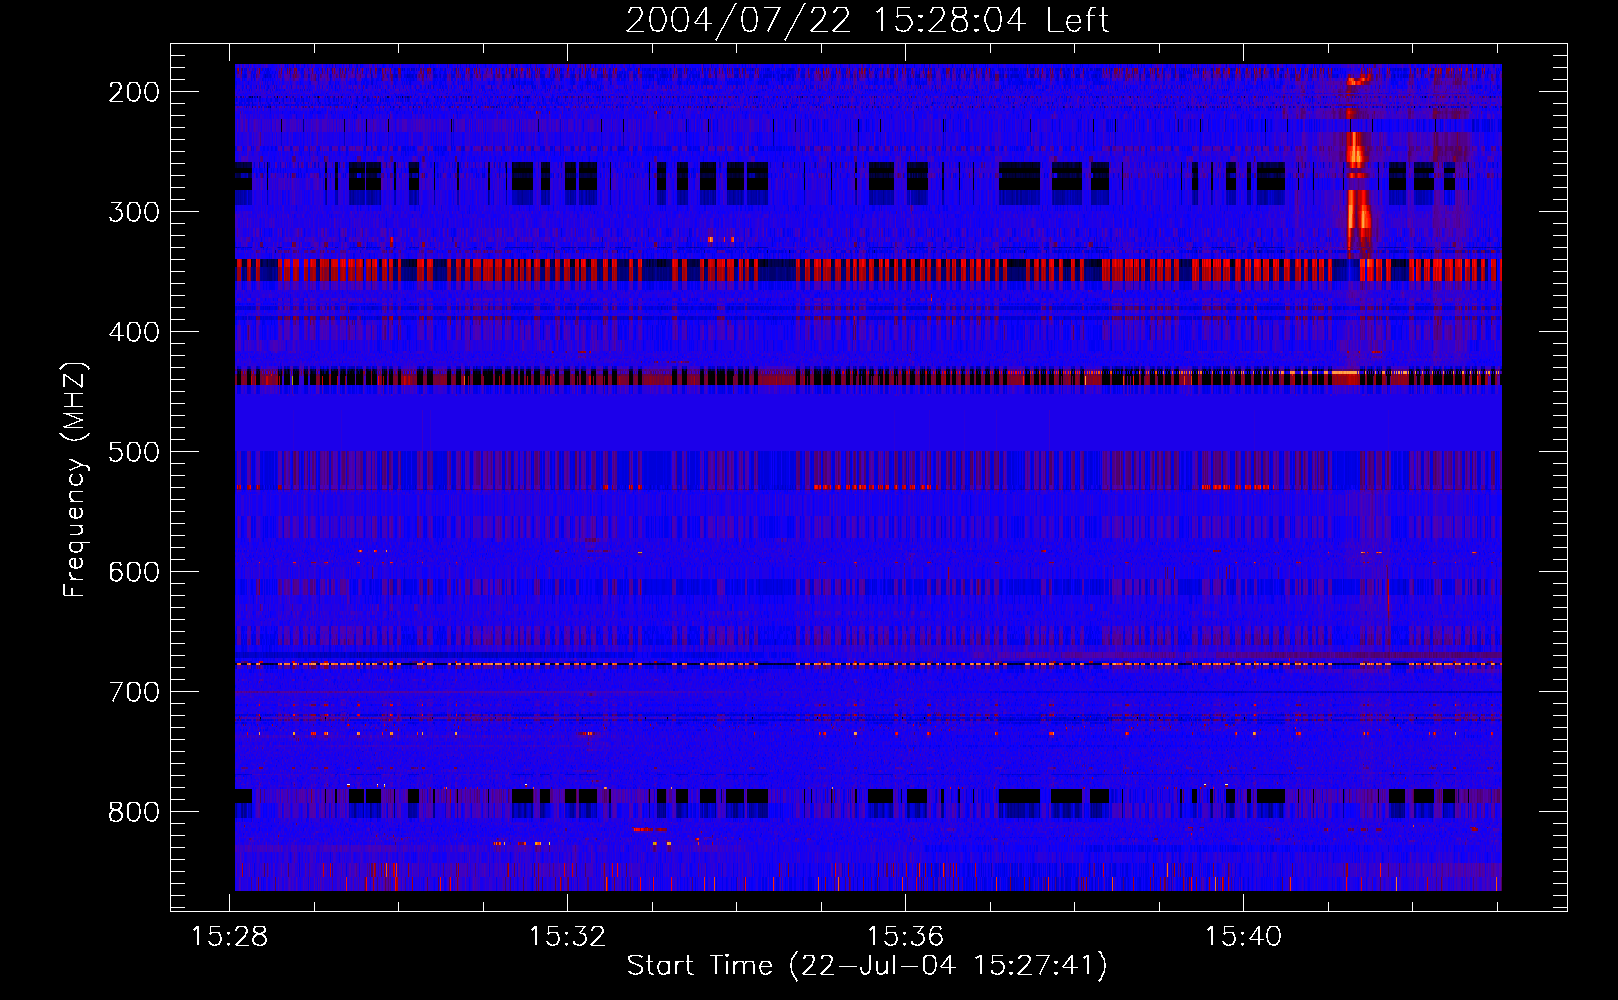Viewport: 1618px width, 1000px height.
Task: Click the 'Frequency (MHZ)' axis title
Action: (x=76, y=479)
